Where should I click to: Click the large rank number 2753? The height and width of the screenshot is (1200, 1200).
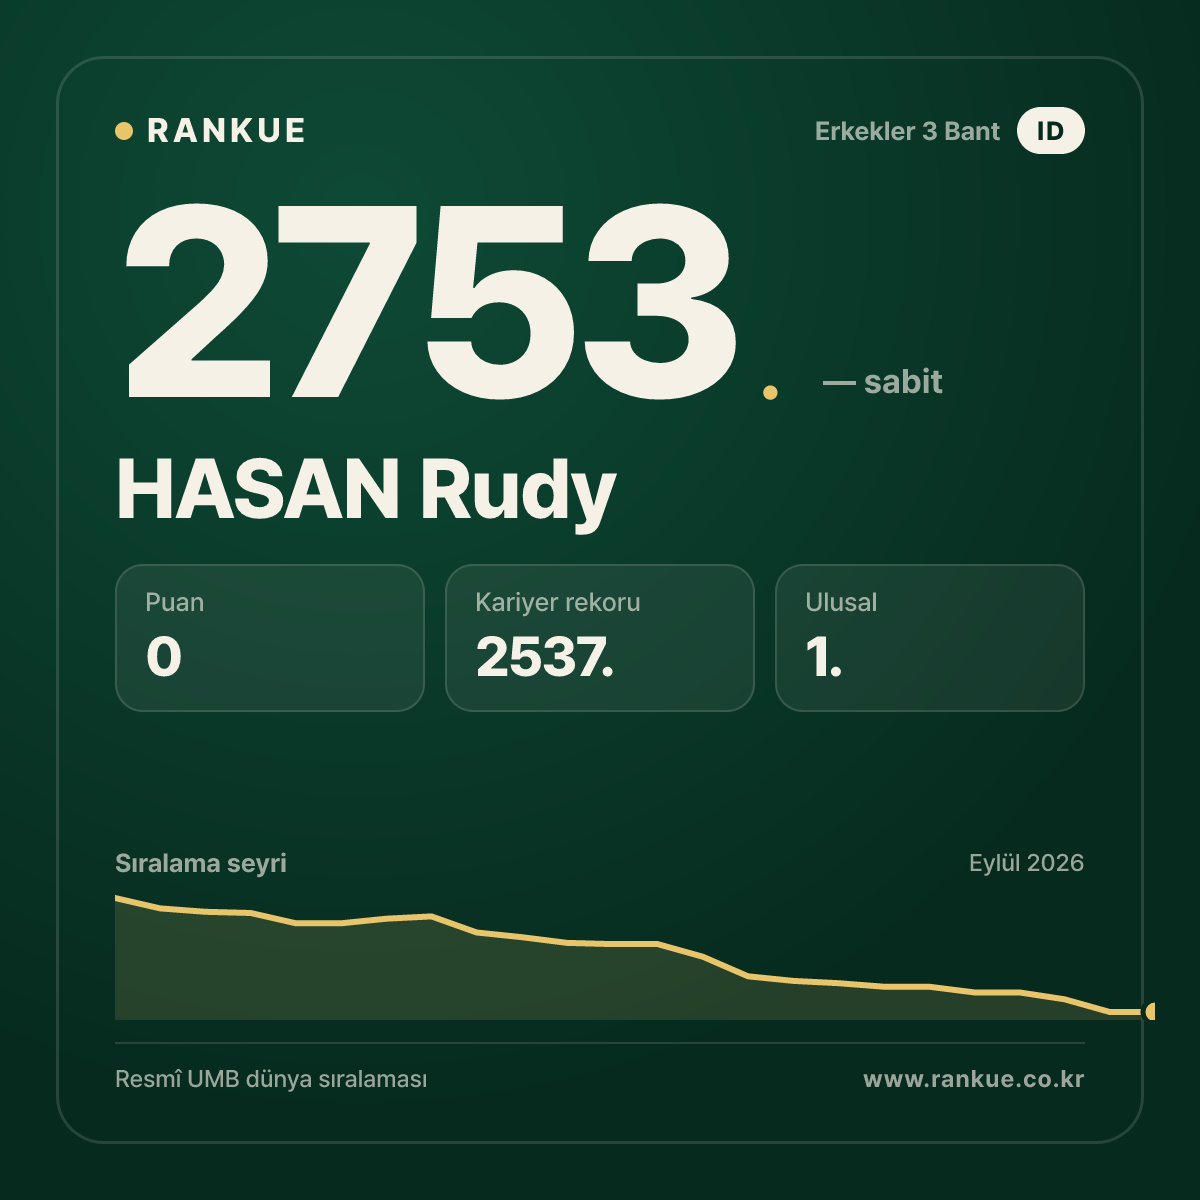click(431, 300)
